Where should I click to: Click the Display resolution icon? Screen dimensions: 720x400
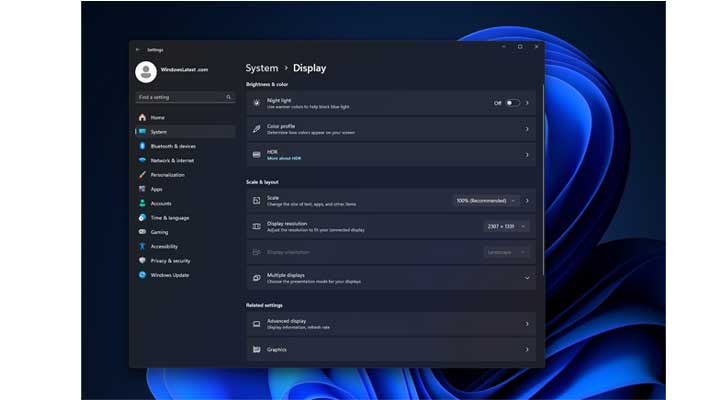pos(257,226)
